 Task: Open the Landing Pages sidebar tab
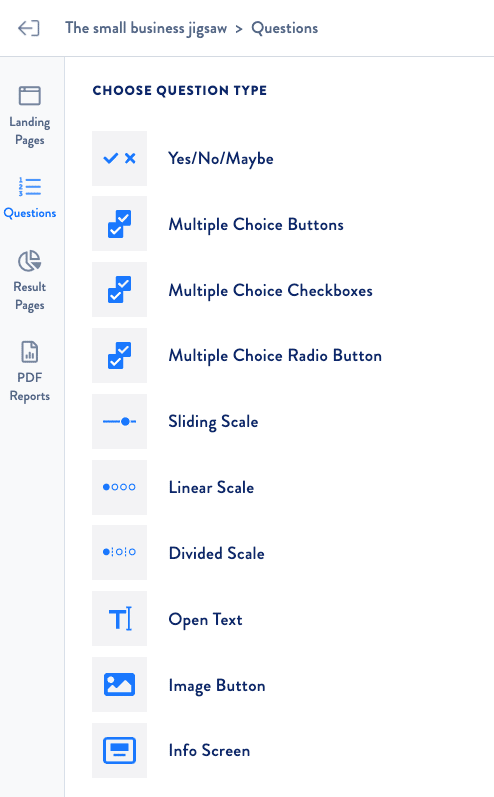(29, 116)
